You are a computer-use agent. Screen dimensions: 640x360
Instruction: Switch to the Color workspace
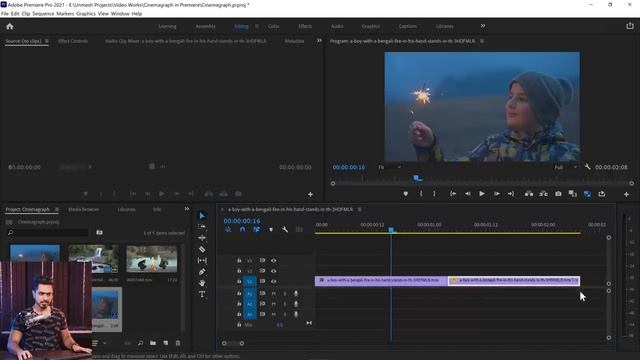[273, 26]
